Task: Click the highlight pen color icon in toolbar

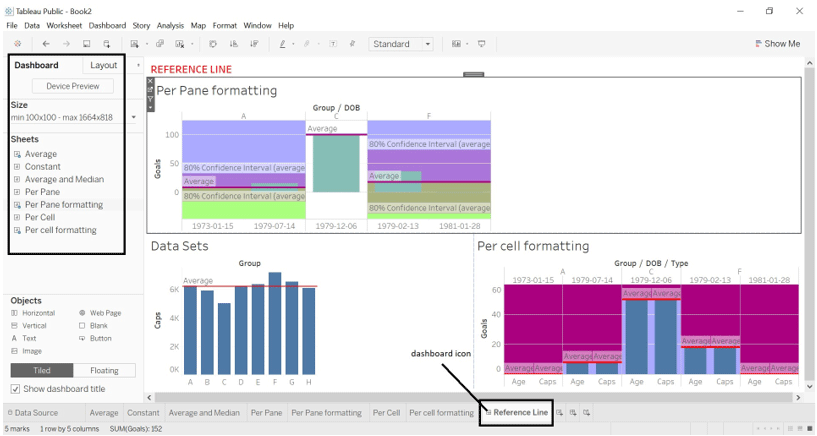Action: point(284,44)
